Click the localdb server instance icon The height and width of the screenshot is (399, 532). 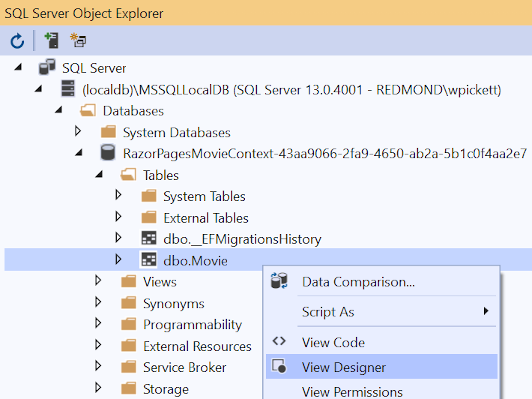(68, 88)
